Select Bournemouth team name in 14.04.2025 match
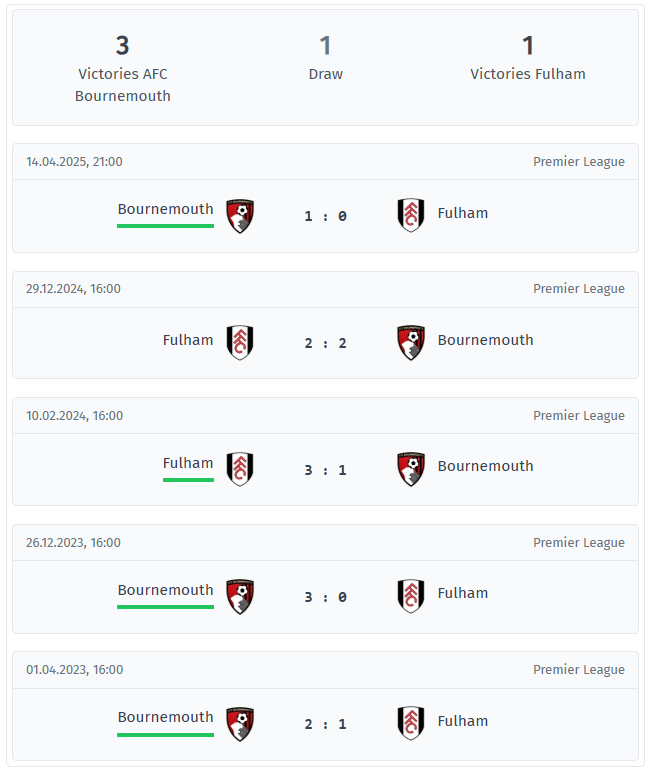 (165, 209)
